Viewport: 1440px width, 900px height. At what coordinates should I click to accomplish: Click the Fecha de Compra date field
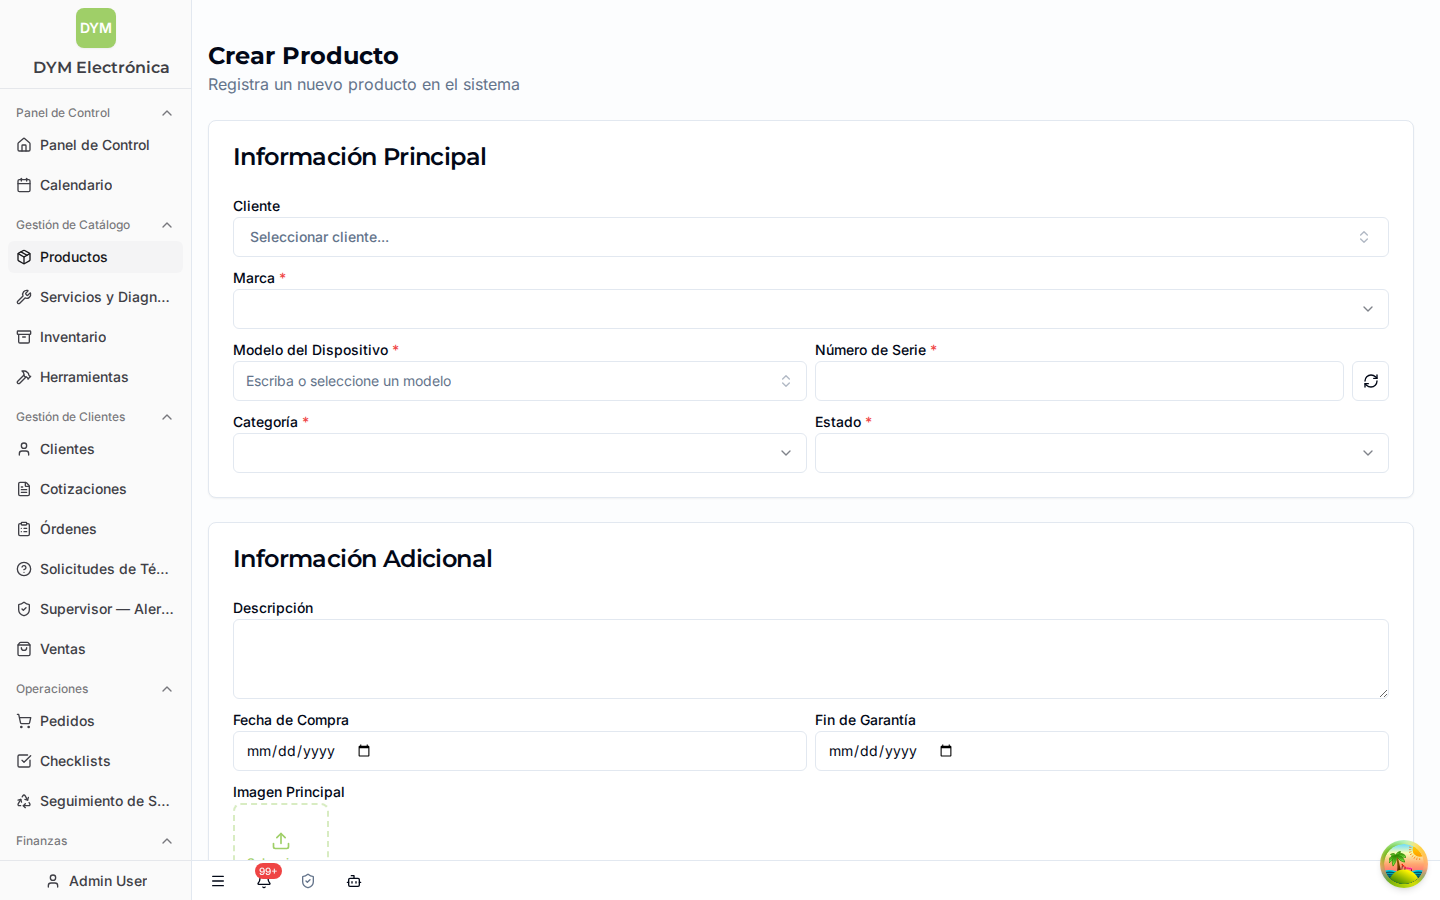pos(520,751)
